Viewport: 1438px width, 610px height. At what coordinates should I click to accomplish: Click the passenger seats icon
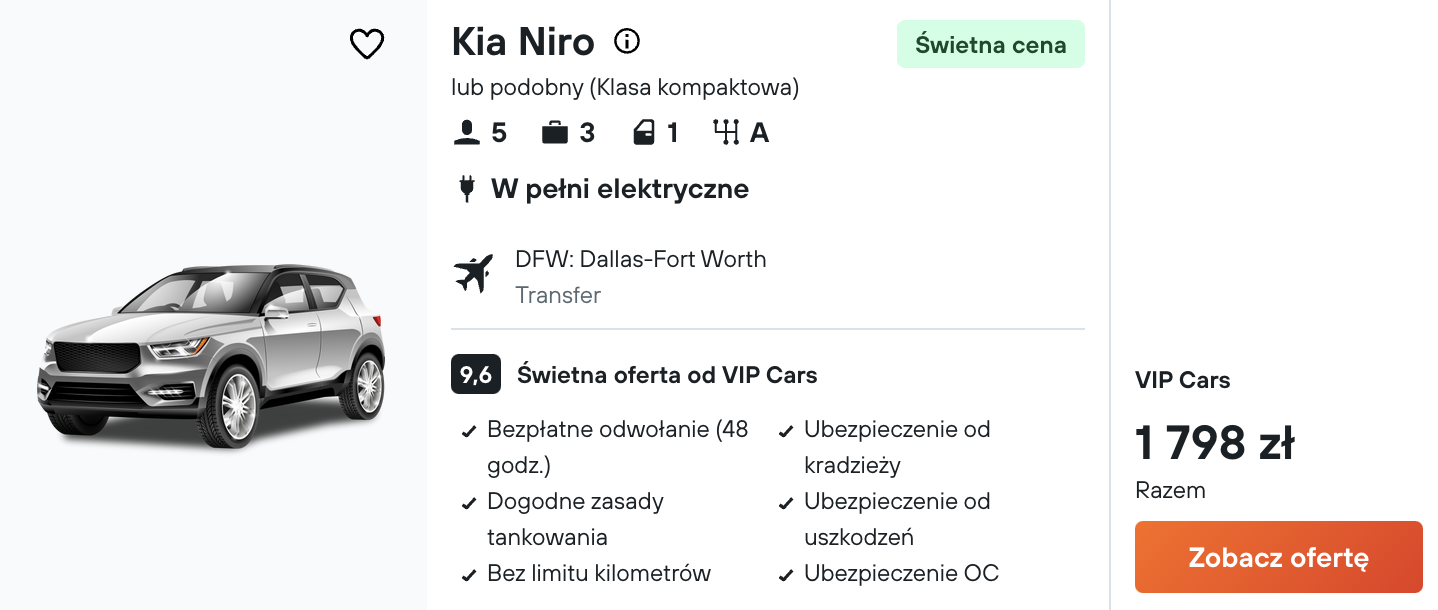point(465,133)
